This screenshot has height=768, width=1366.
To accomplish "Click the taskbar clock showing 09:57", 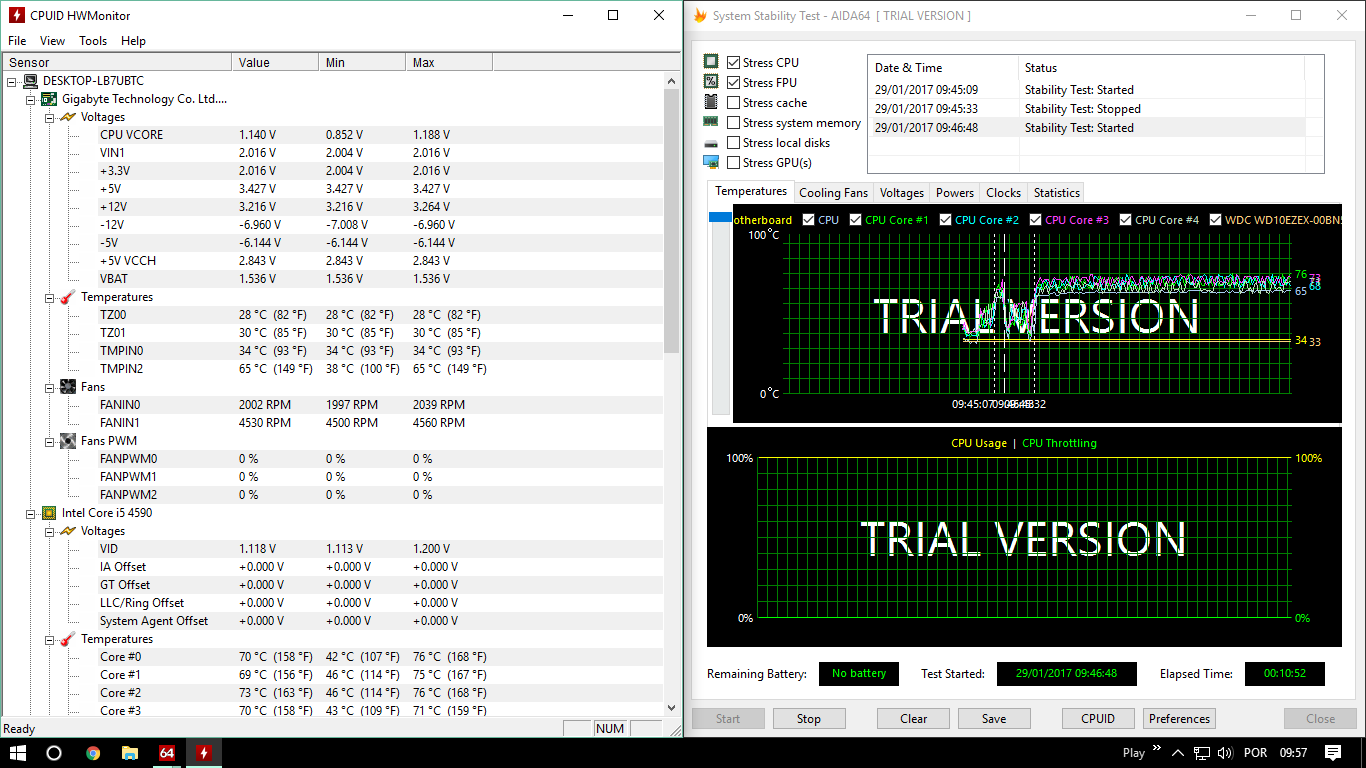I will click(x=1293, y=753).
